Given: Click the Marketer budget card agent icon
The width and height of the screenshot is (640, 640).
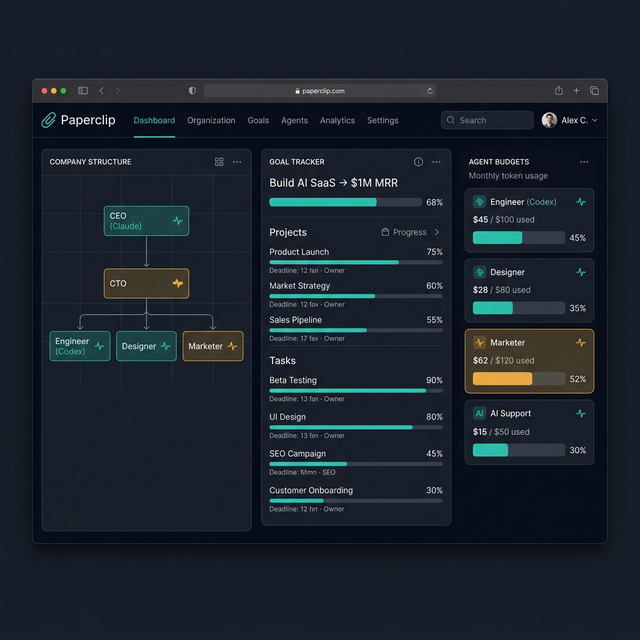Looking at the screenshot, I should point(480,342).
